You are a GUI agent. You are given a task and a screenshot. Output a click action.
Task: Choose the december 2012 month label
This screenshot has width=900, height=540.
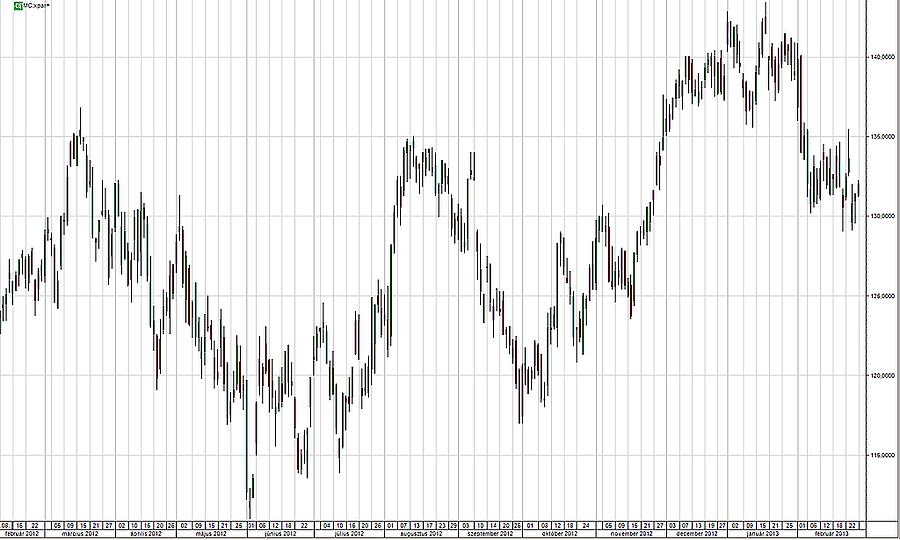coord(697,534)
